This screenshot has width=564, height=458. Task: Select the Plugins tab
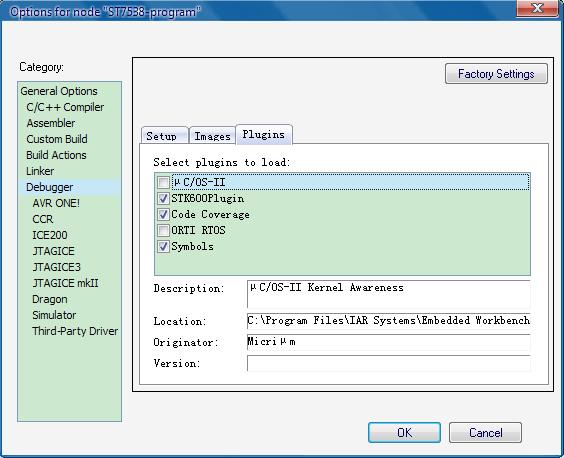coord(264,135)
